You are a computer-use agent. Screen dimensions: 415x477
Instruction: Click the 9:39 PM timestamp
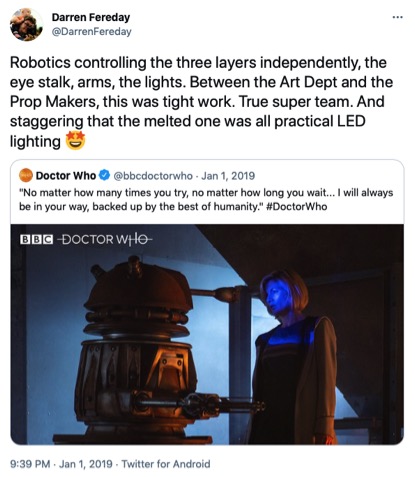coord(30,464)
